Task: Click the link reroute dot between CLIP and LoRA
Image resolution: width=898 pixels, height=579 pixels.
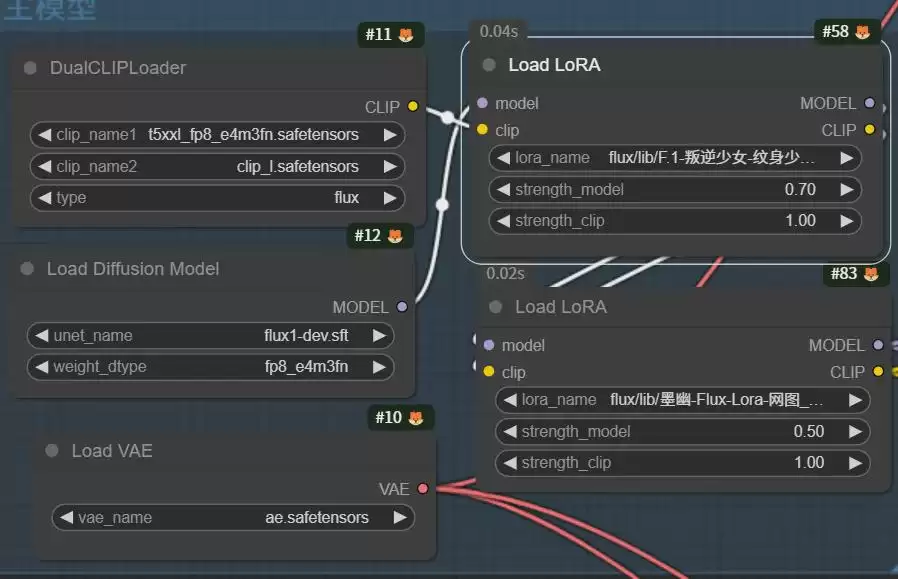Action: pyautogui.click(x=448, y=117)
